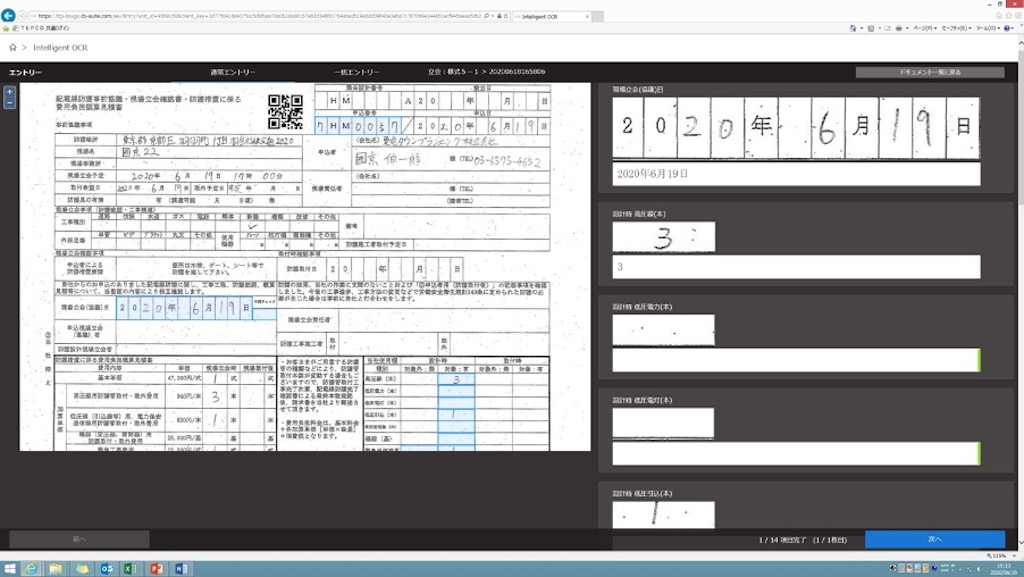Open the Windows Start button

coord(10,569)
